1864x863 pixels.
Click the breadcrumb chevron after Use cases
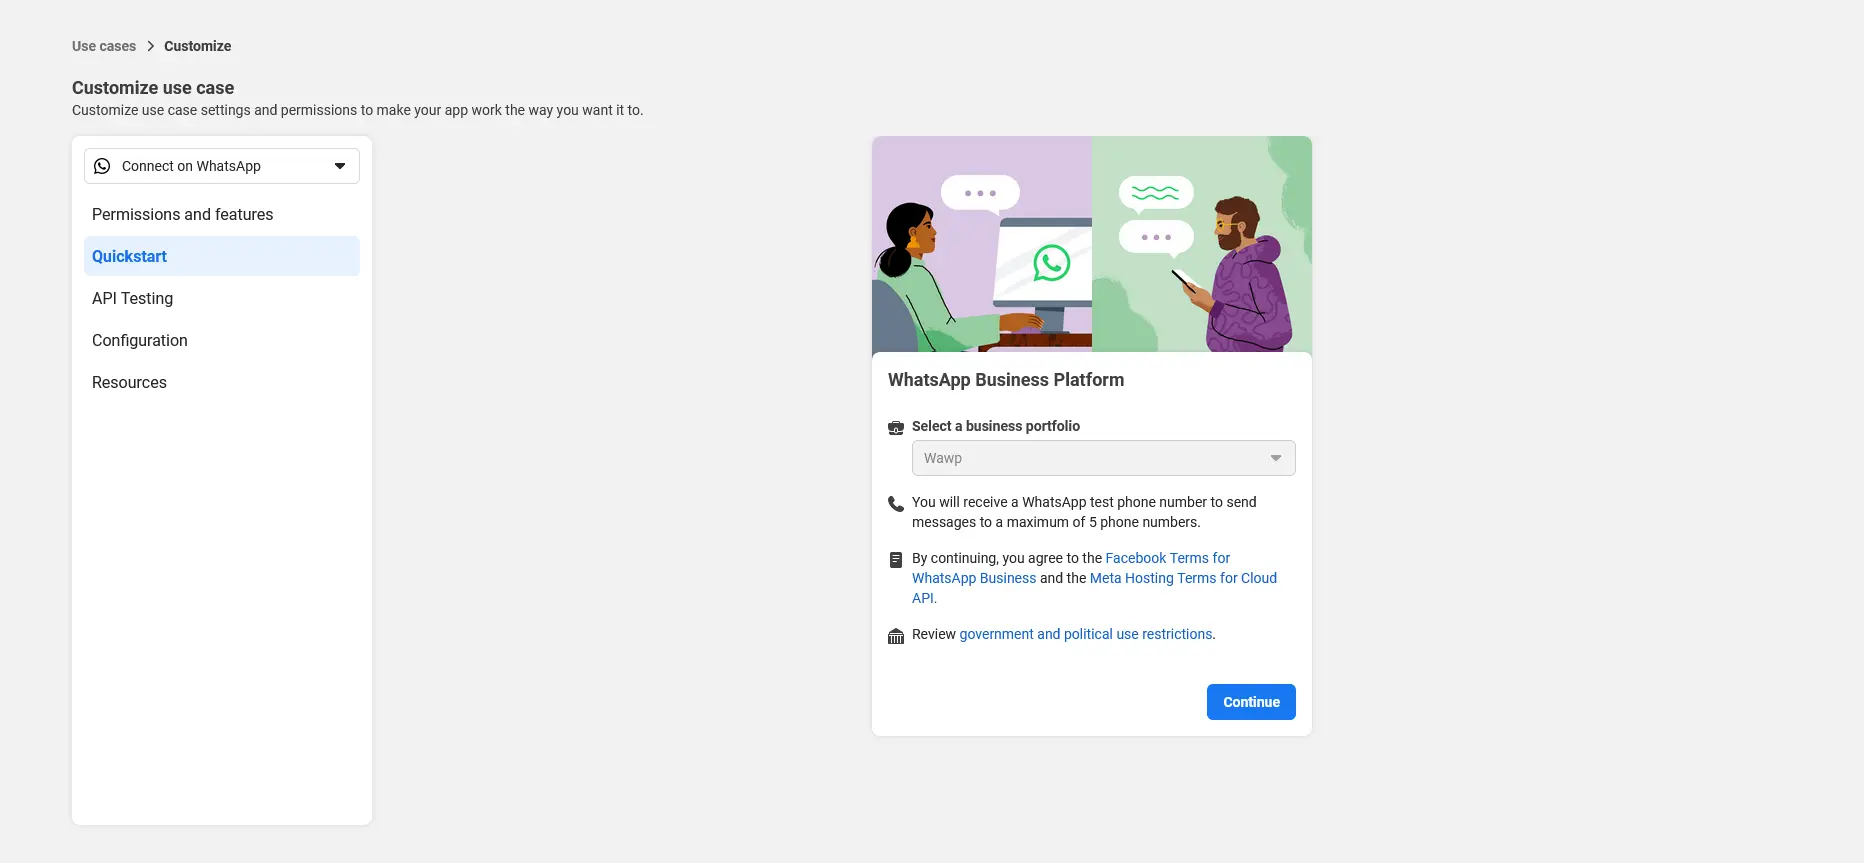pyautogui.click(x=150, y=46)
